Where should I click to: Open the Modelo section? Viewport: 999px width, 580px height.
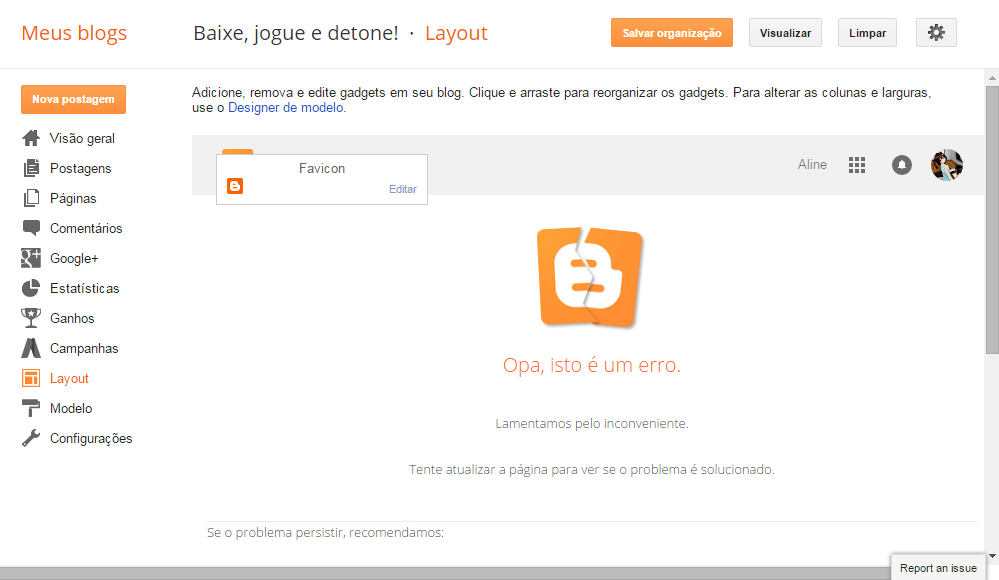71,408
